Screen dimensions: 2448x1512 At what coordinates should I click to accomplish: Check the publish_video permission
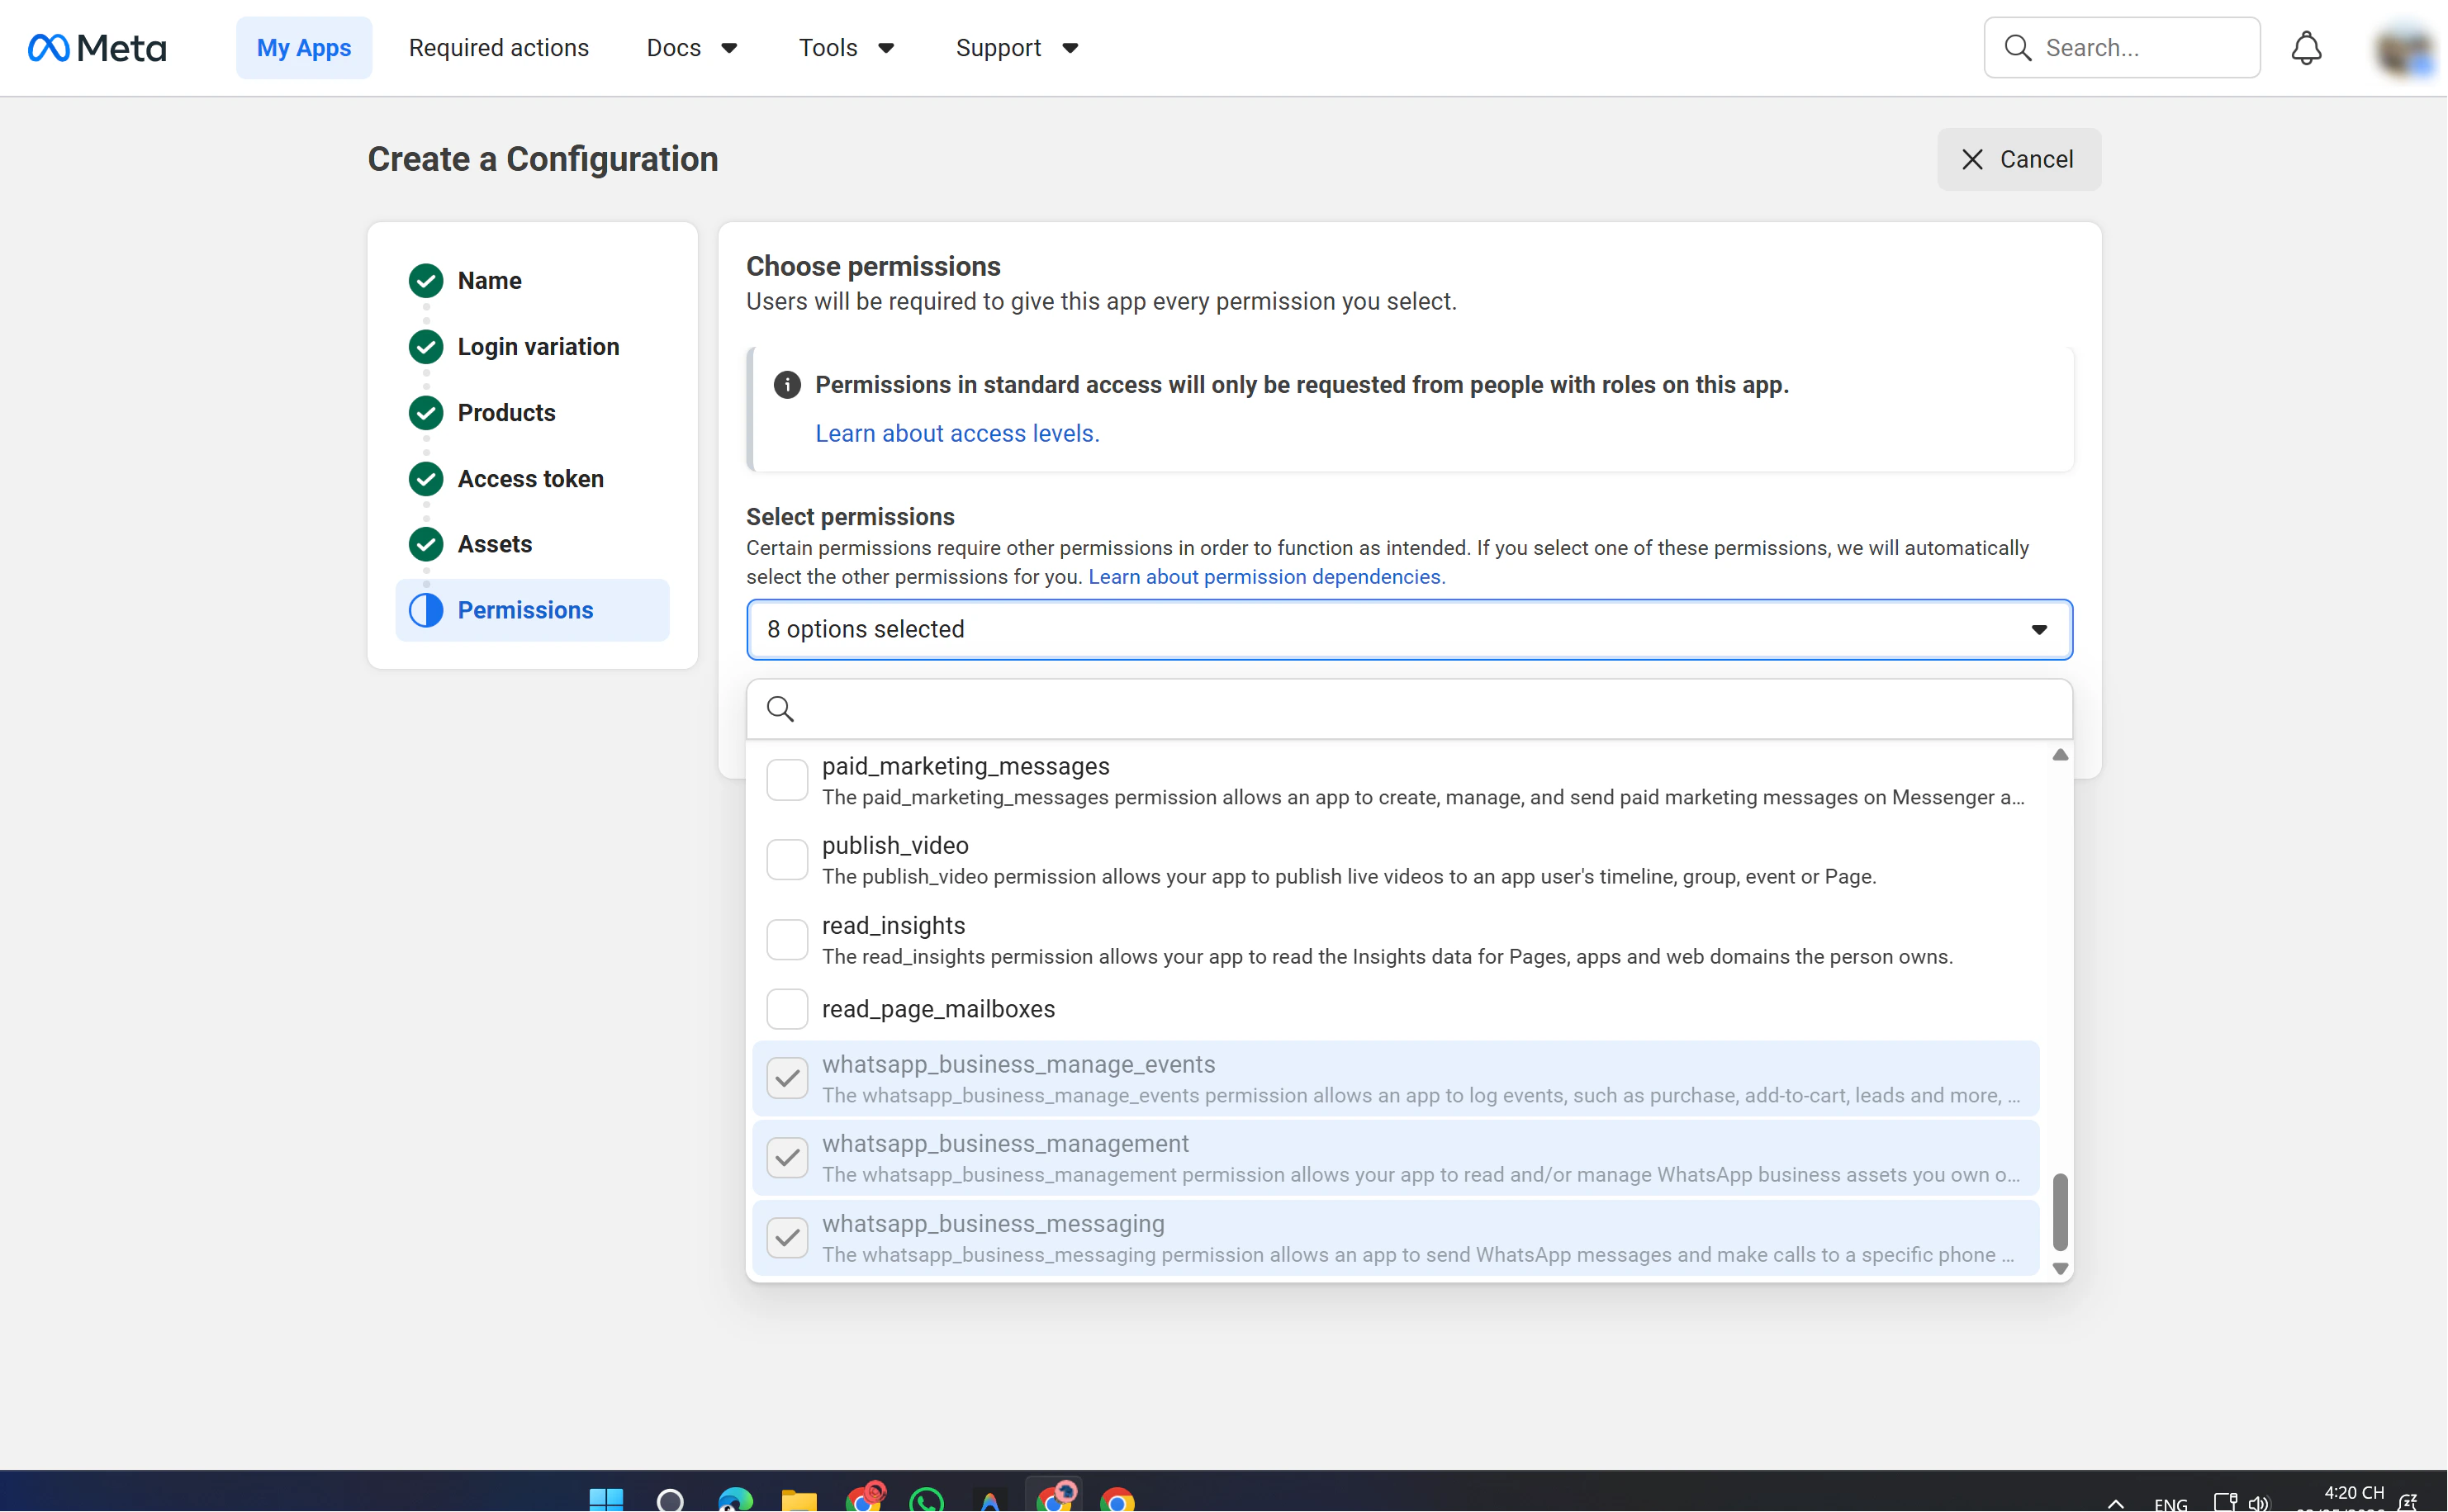787,859
